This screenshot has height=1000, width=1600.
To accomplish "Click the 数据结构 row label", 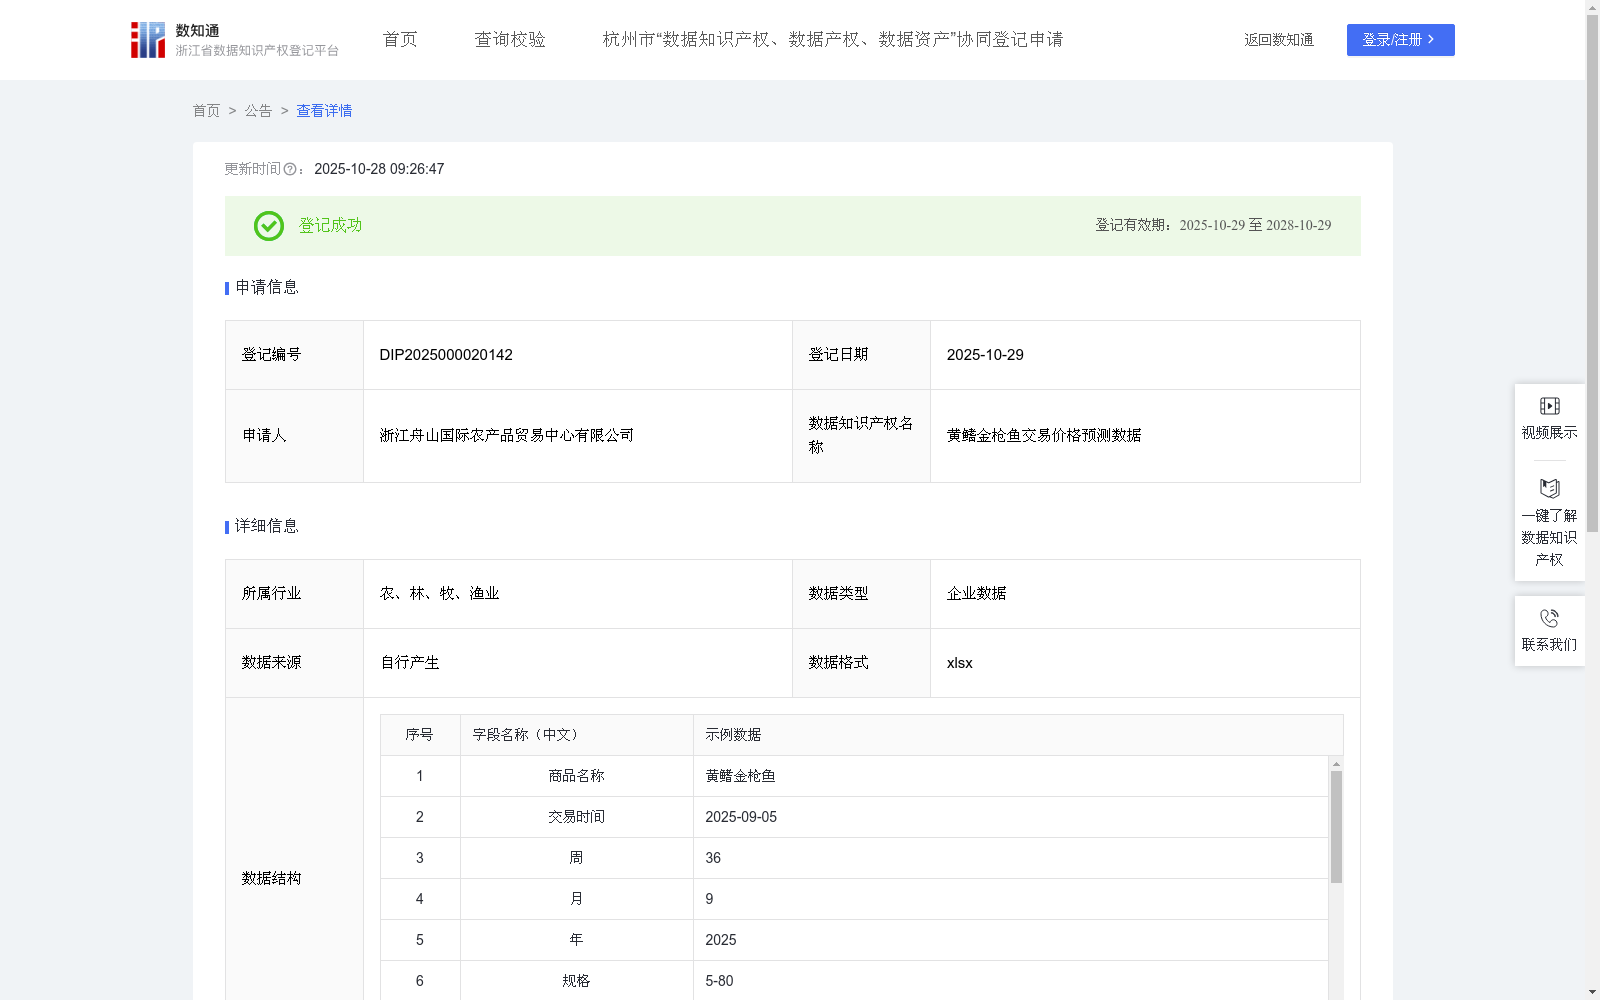I will [x=271, y=879].
